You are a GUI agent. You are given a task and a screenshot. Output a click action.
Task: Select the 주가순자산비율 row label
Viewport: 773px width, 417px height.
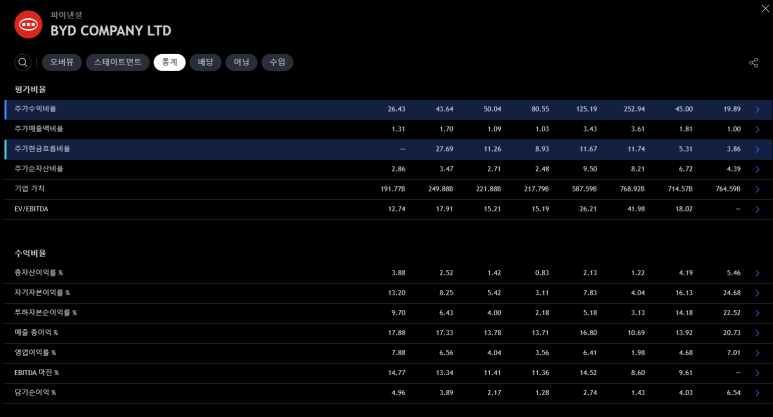pos(38,169)
